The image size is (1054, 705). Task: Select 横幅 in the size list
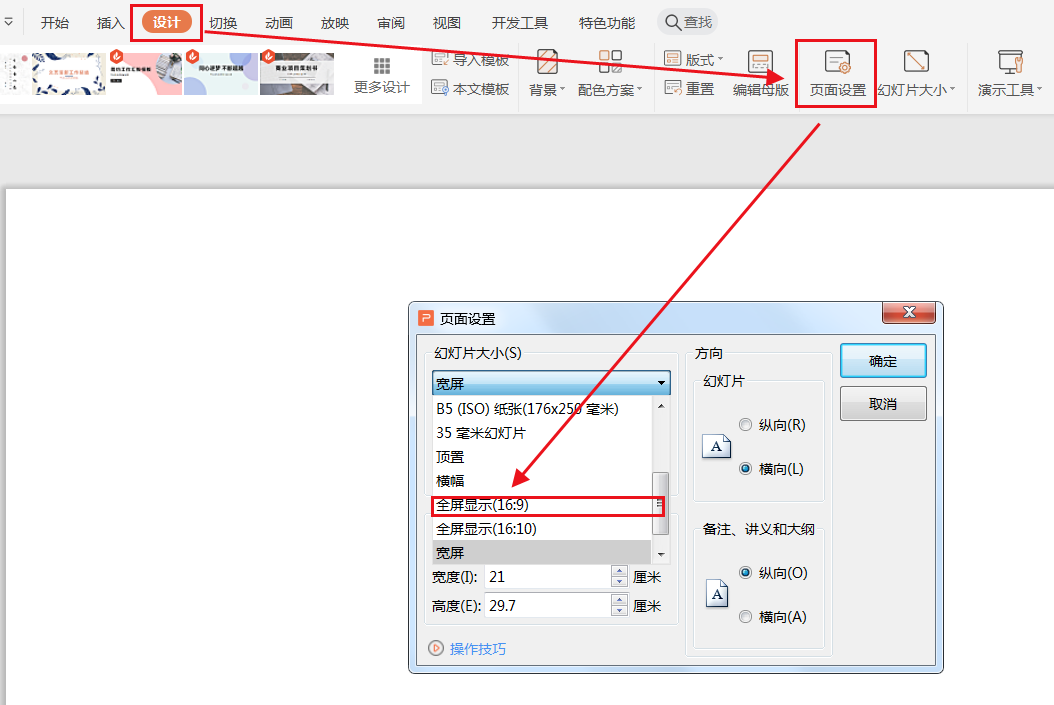542,481
